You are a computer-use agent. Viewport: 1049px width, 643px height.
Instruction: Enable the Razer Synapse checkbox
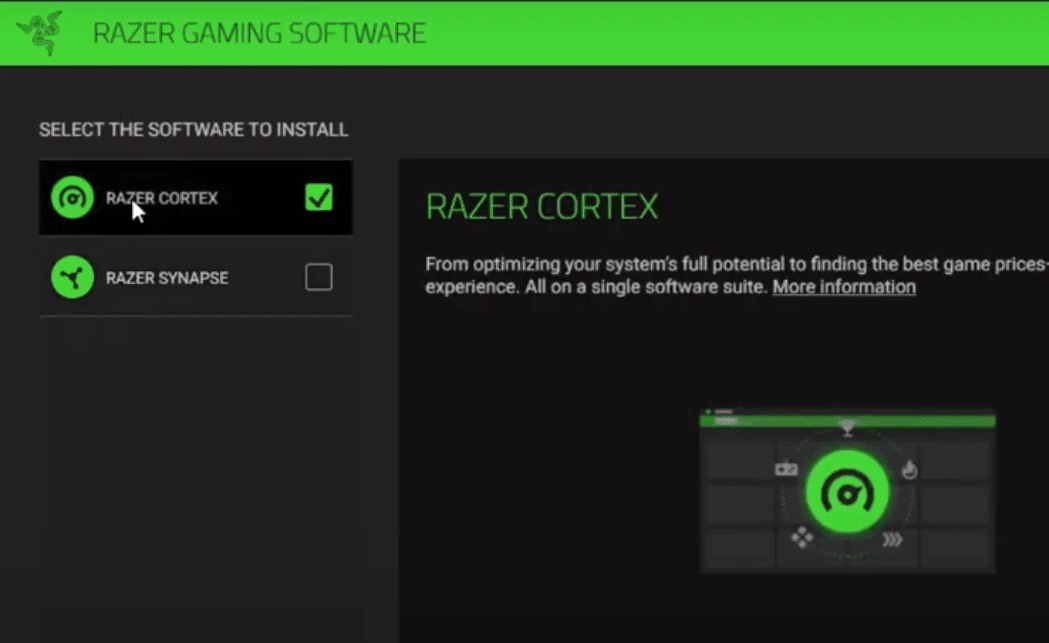coord(318,277)
